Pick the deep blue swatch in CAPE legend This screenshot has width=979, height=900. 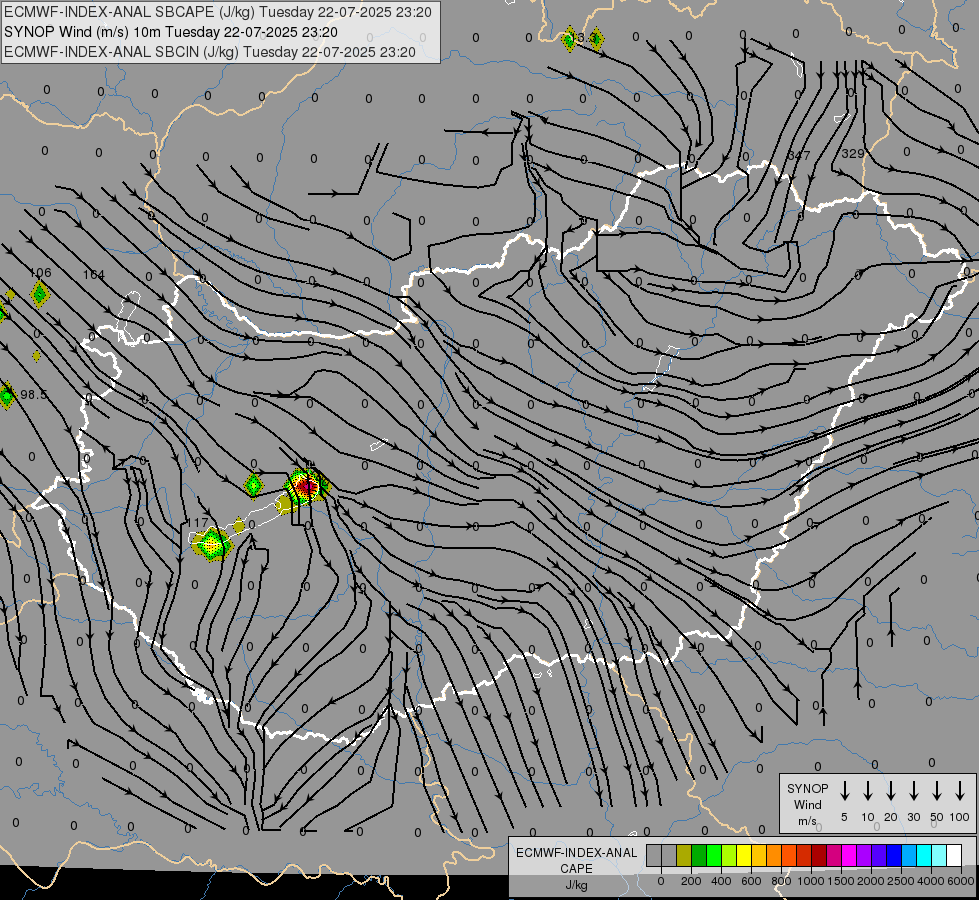(893, 856)
